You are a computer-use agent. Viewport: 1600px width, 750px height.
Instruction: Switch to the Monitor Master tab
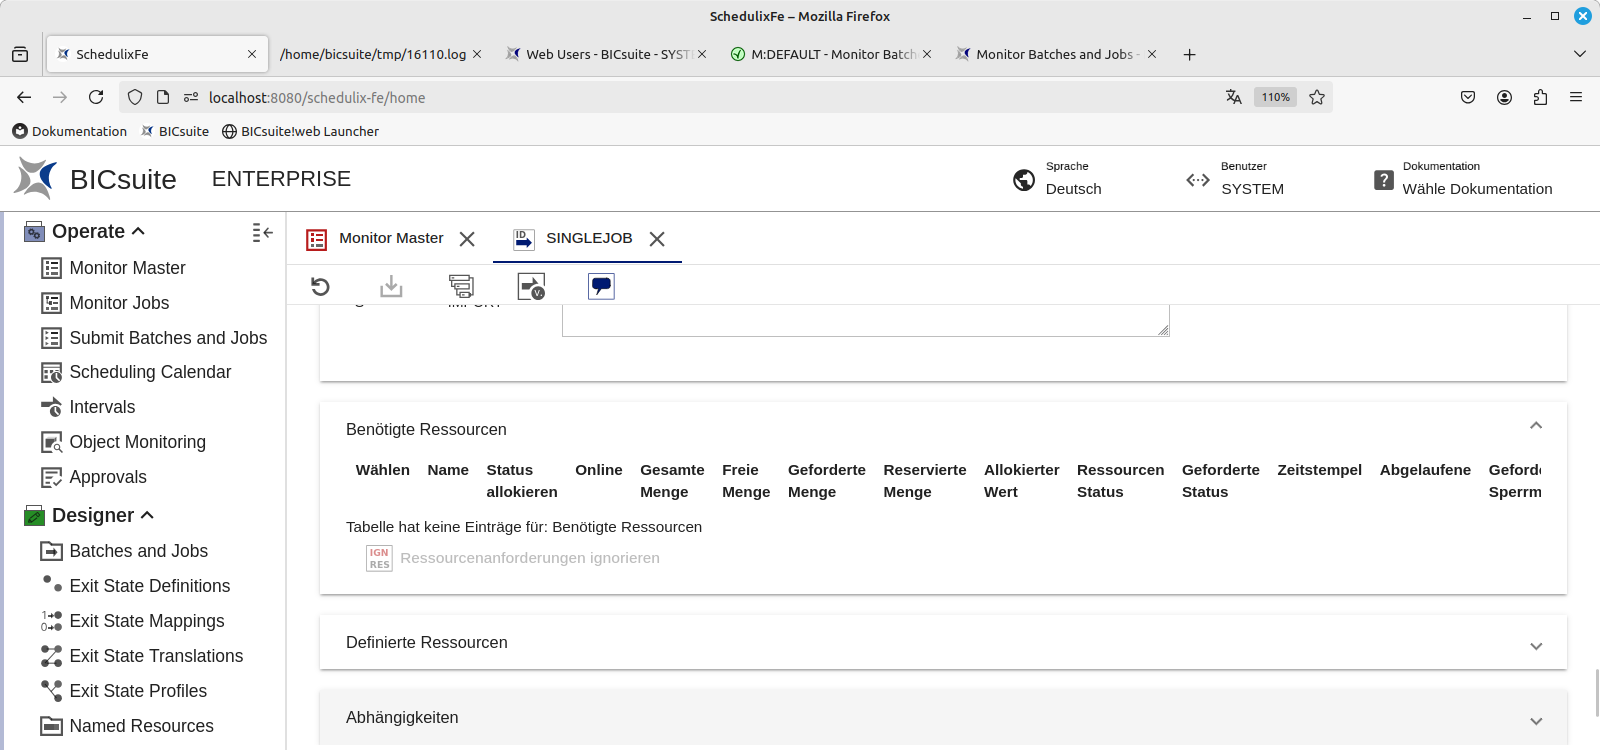pyautogui.click(x=391, y=238)
